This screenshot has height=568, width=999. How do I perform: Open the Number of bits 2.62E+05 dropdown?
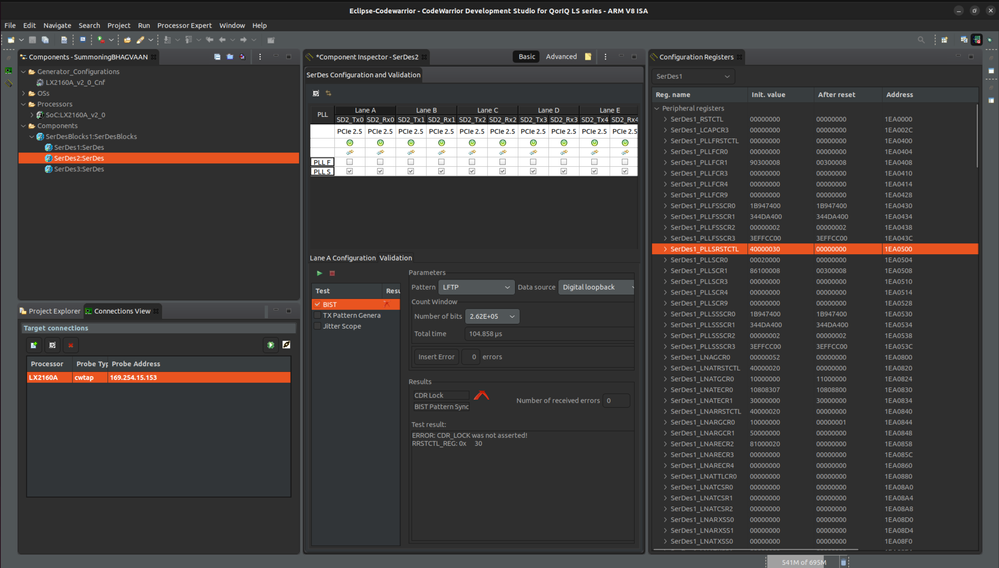click(492, 316)
